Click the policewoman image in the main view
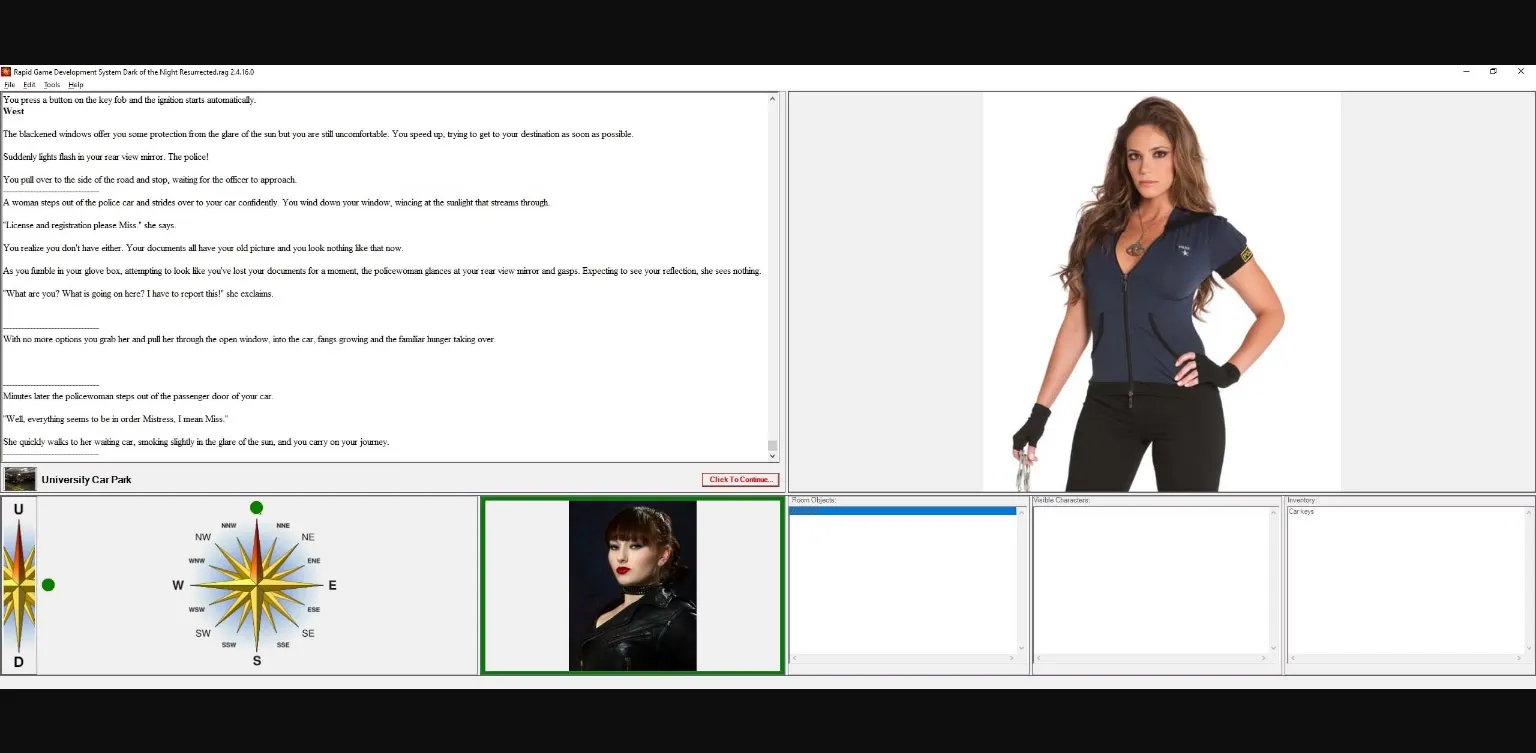1536x753 pixels. (x=1161, y=292)
